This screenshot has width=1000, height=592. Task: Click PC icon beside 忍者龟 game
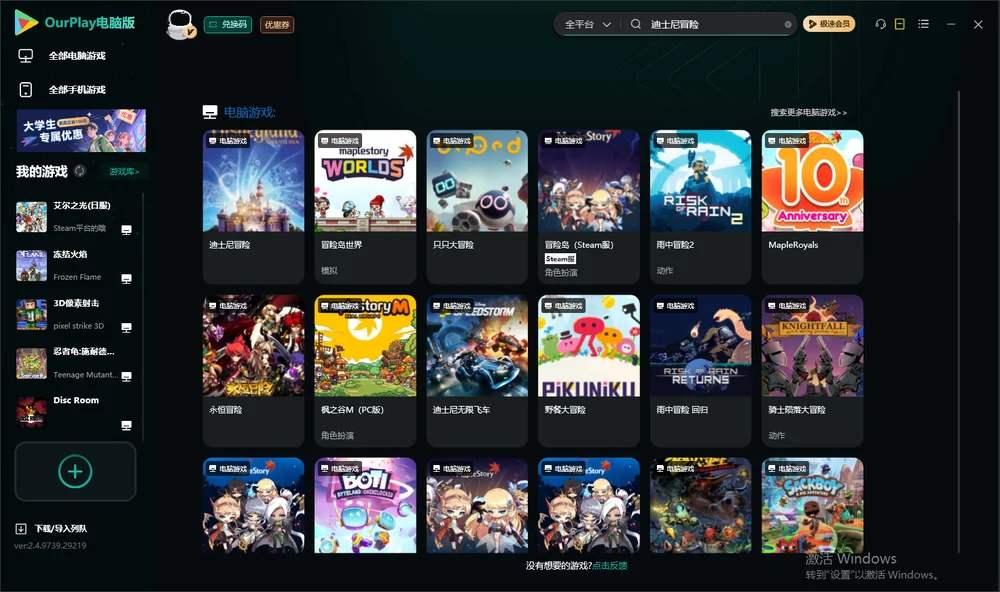coord(126,376)
